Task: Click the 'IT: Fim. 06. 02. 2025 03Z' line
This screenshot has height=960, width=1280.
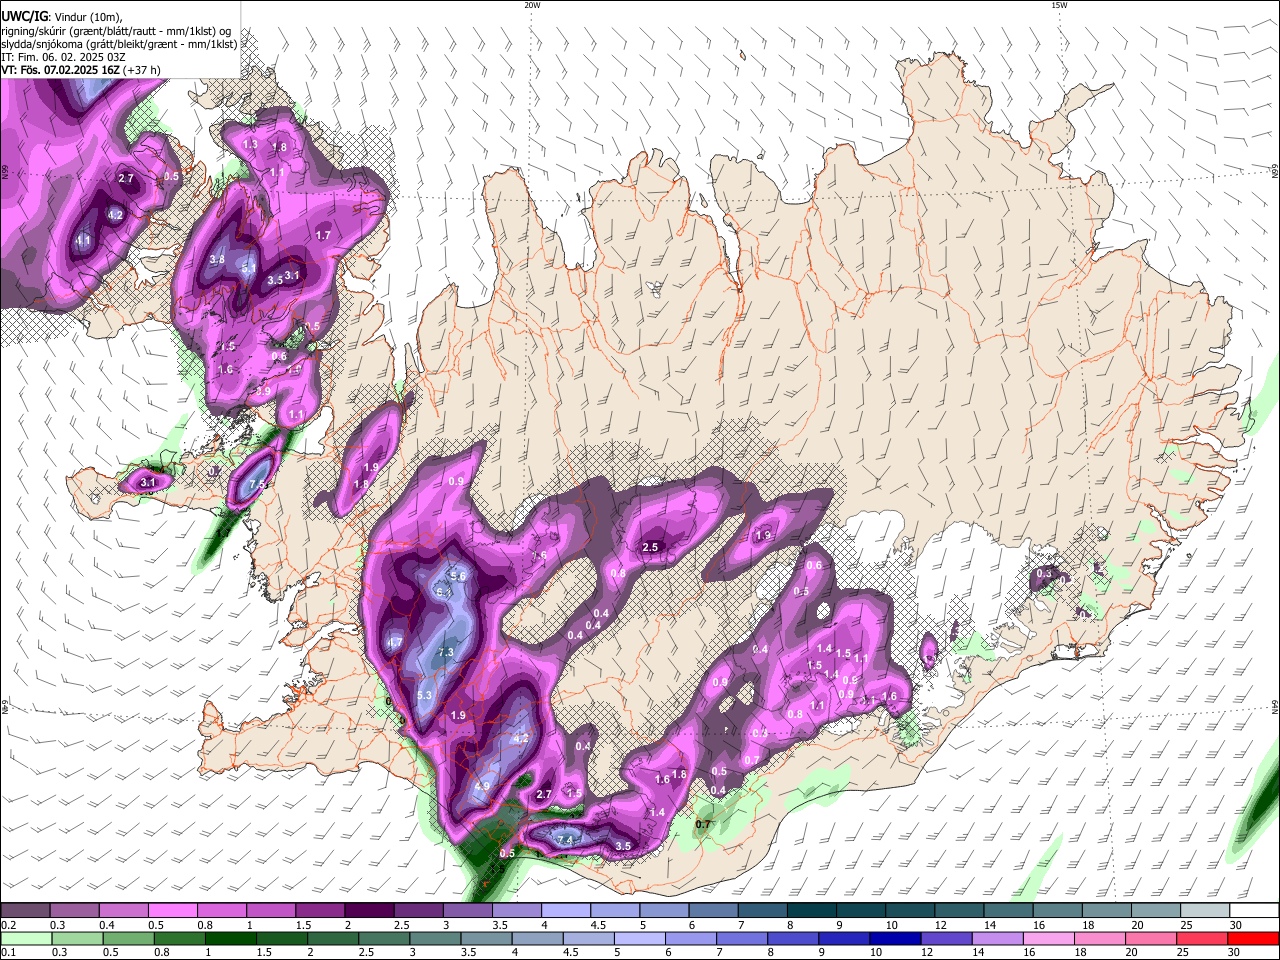Action: pyautogui.click(x=63, y=57)
